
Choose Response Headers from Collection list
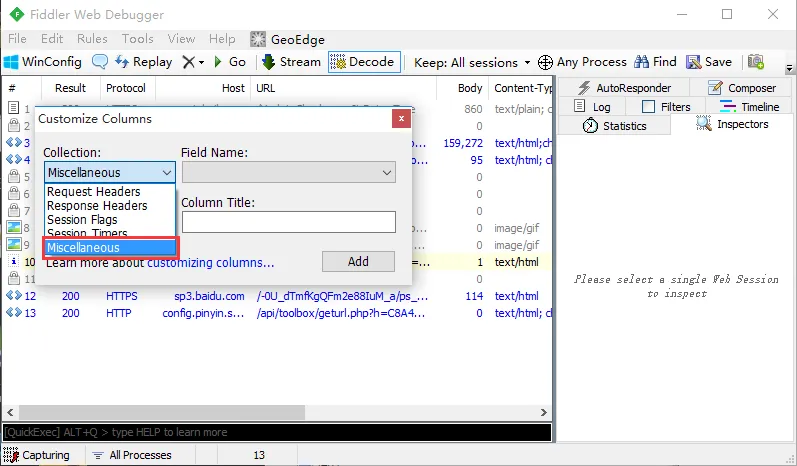pos(97,206)
